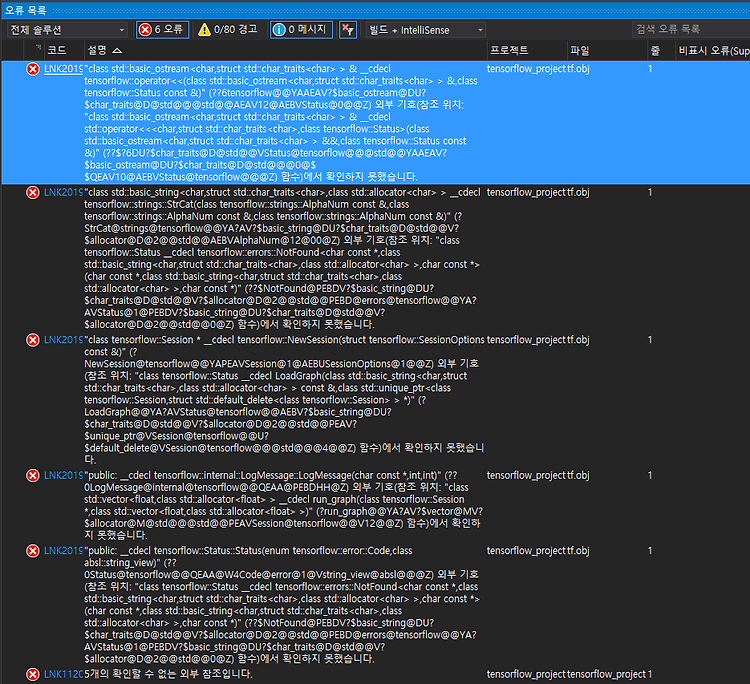Sort by the 비표시 오류 column header
The width and height of the screenshot is (750, 684).
click(x=714, y=50)
